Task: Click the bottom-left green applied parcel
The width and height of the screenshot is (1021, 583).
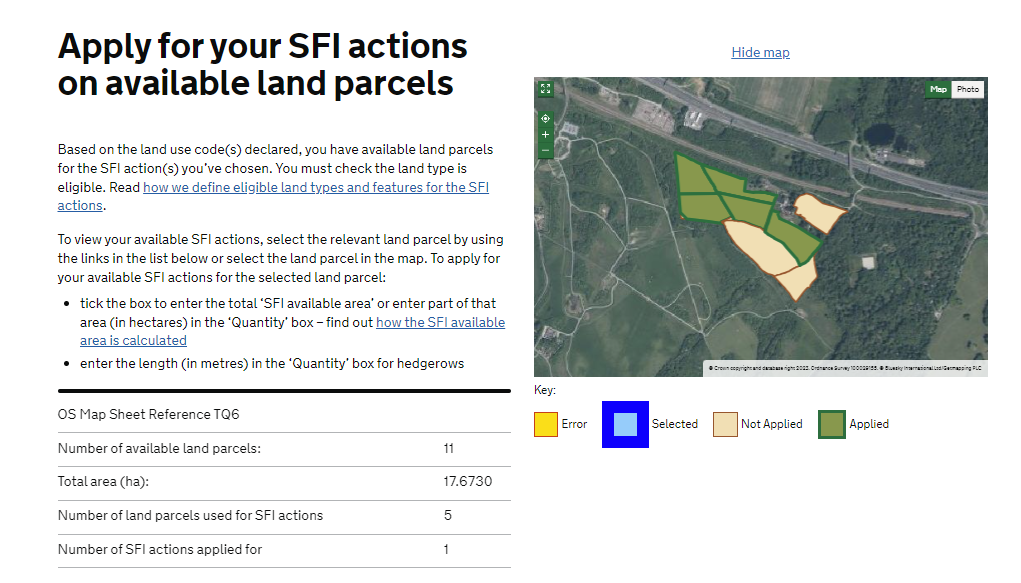Action: [701, 206]
